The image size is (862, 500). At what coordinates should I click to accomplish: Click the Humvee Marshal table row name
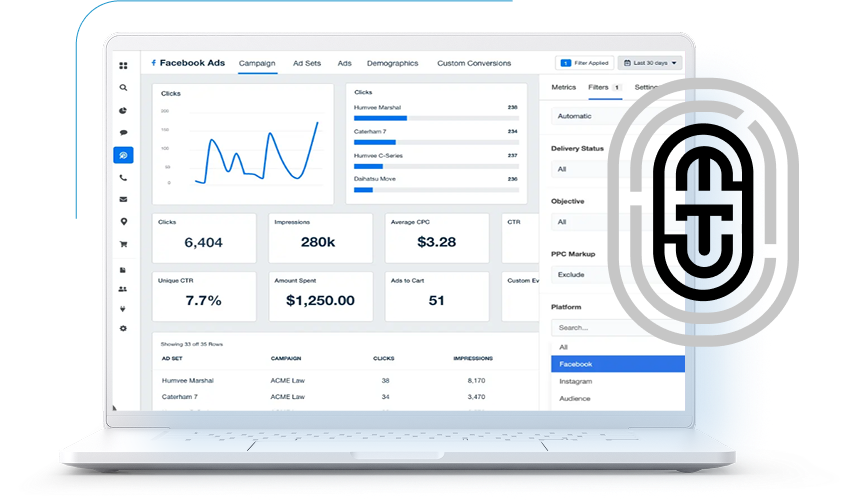pos(187,380)
